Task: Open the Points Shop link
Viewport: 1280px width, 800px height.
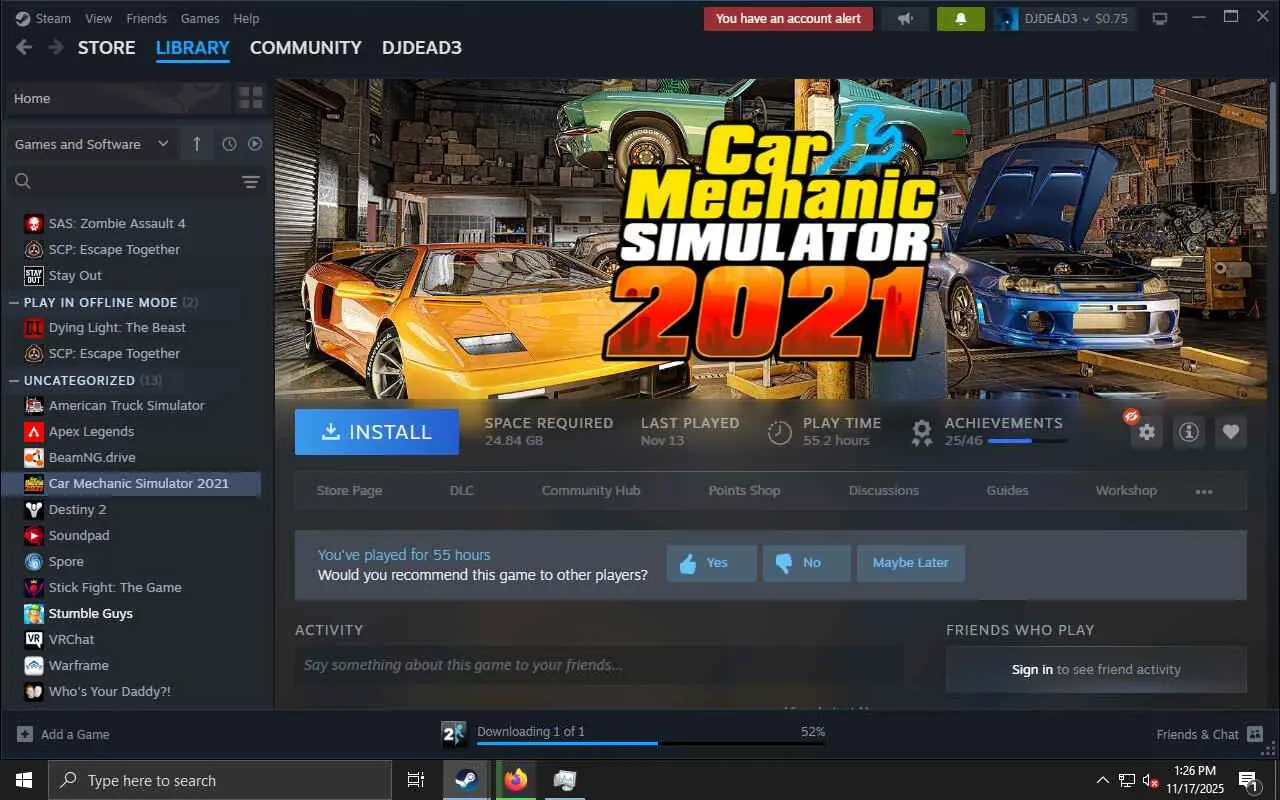Action: click(744, 491)
